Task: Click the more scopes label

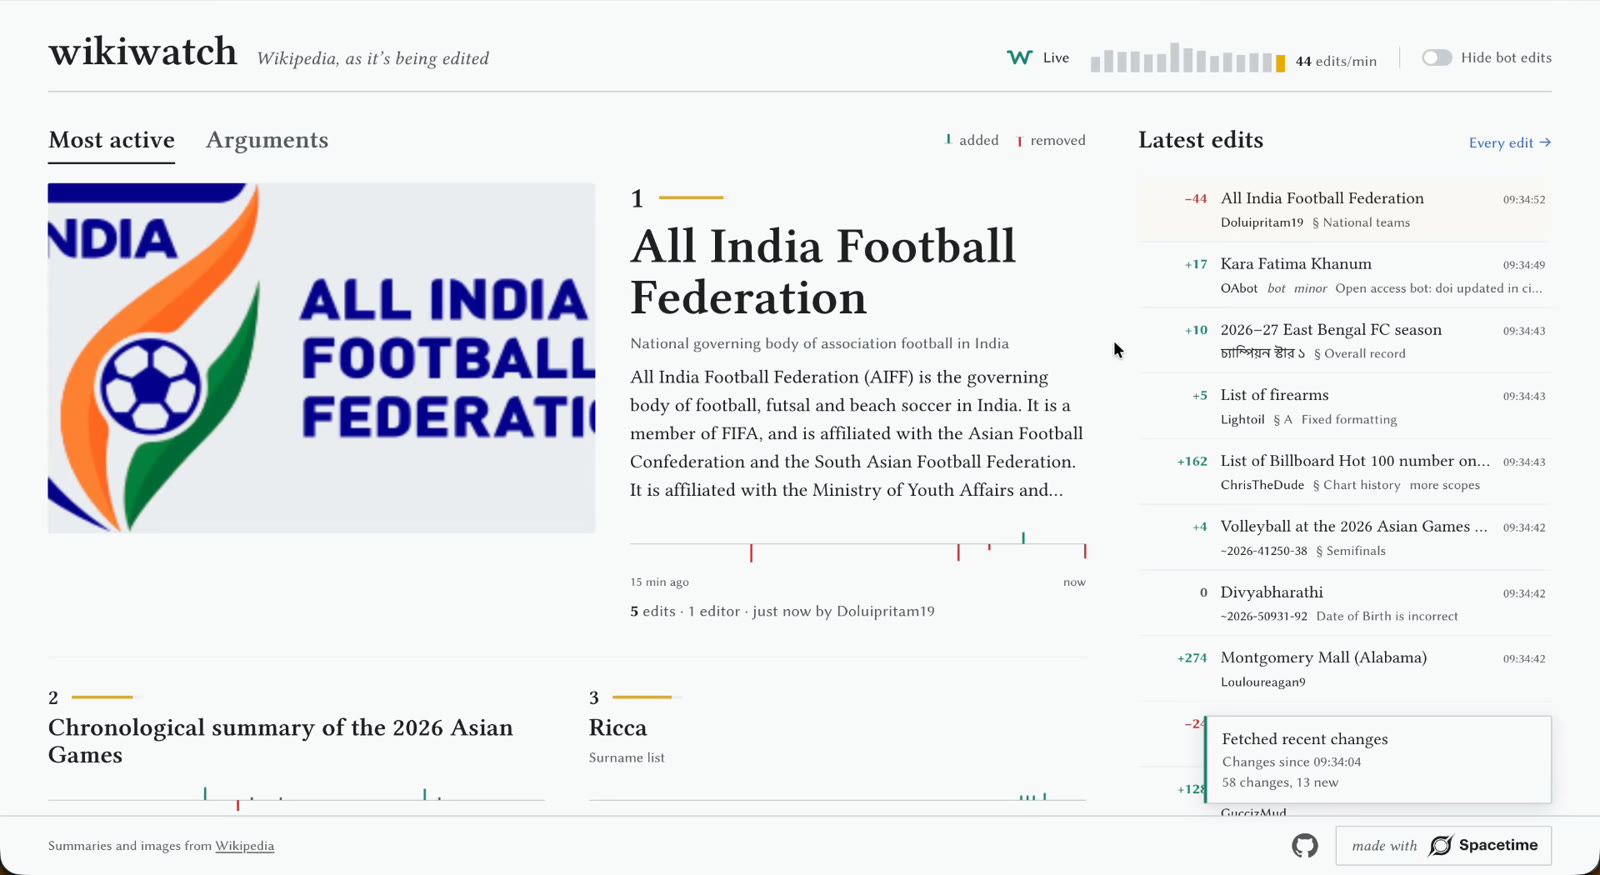Action: pyautogui.click(x=1444, y=485)
